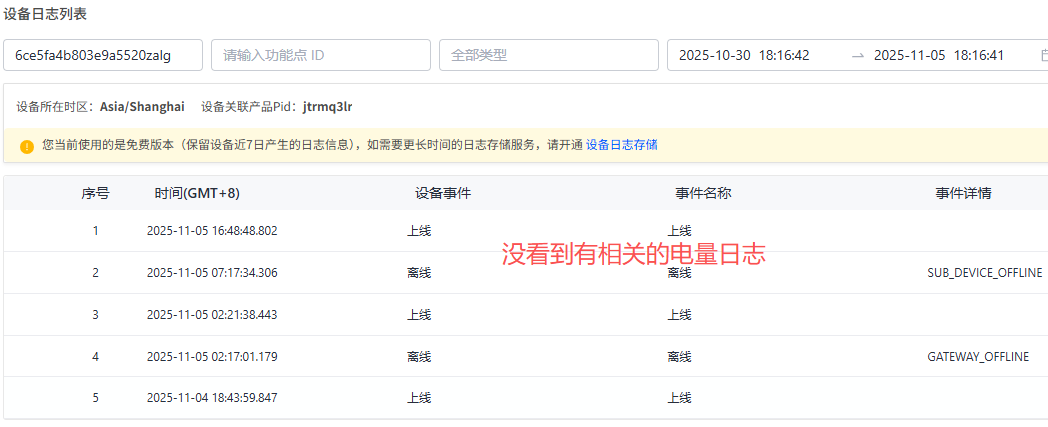Click the 设备事件 column header
The width and height of the screenshot is (1048, 427).
(442, 193)
